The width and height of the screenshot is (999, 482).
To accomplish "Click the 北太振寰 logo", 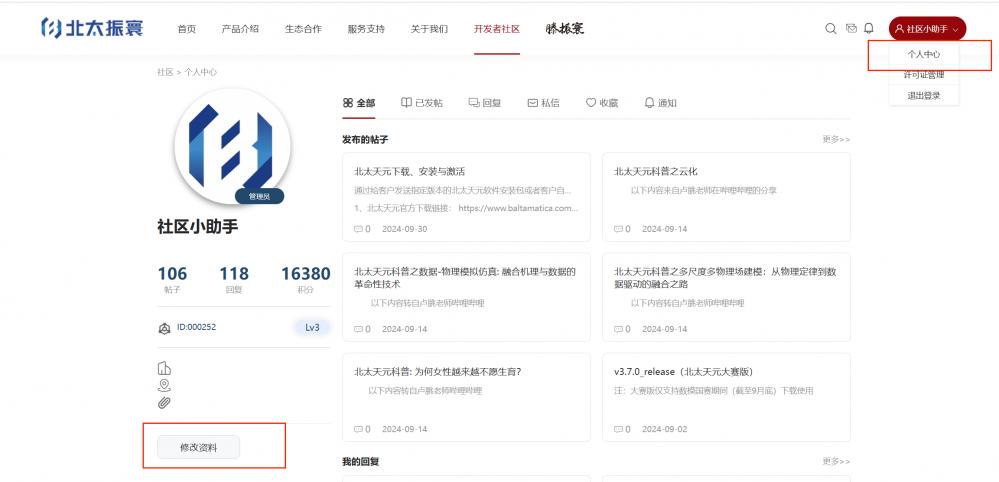I will coord(92,28).
